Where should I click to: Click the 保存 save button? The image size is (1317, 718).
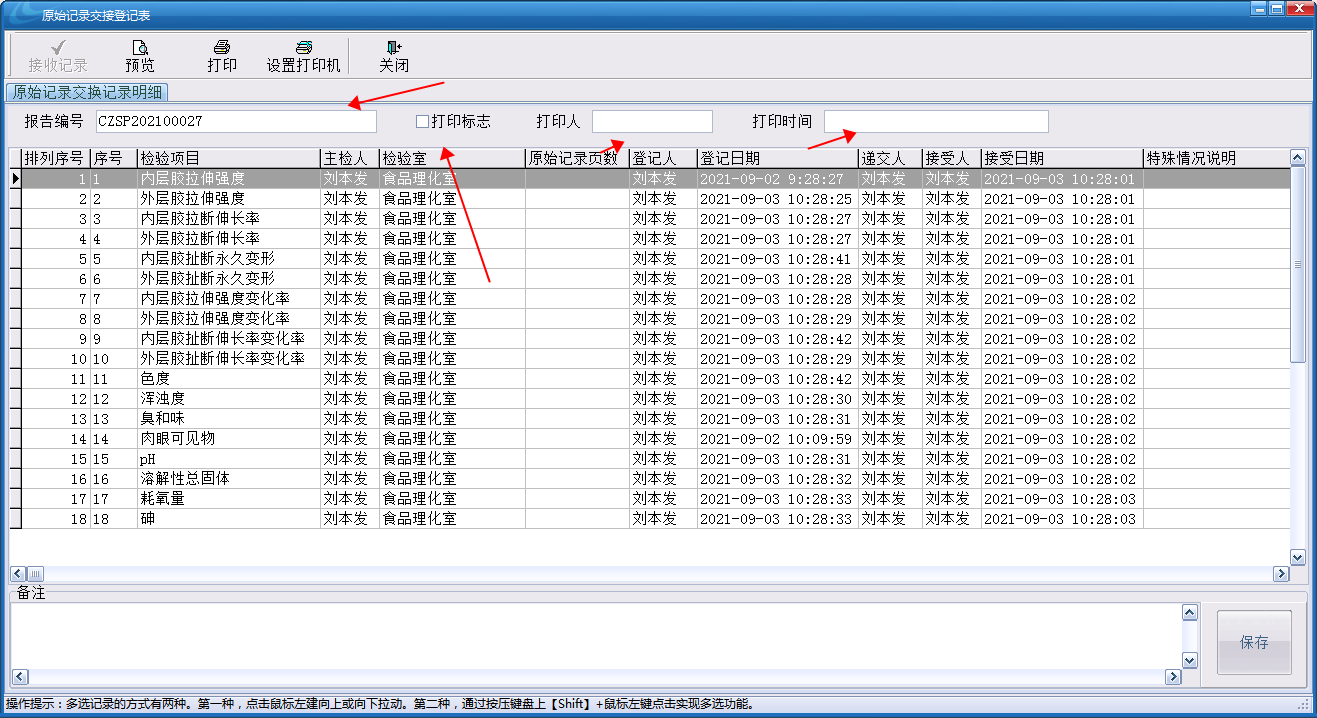tap(1253, 642)
